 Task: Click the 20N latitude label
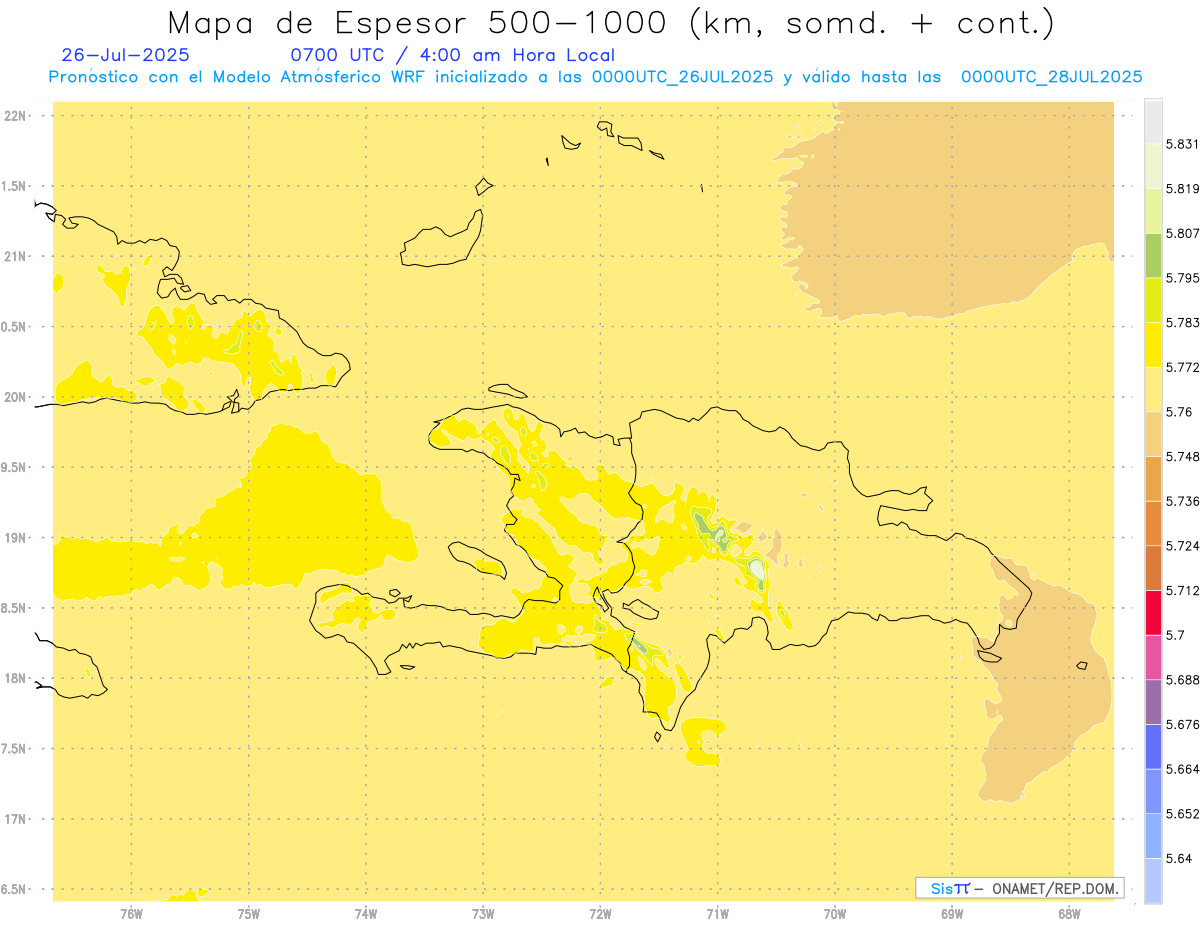(x=16, y=397)
